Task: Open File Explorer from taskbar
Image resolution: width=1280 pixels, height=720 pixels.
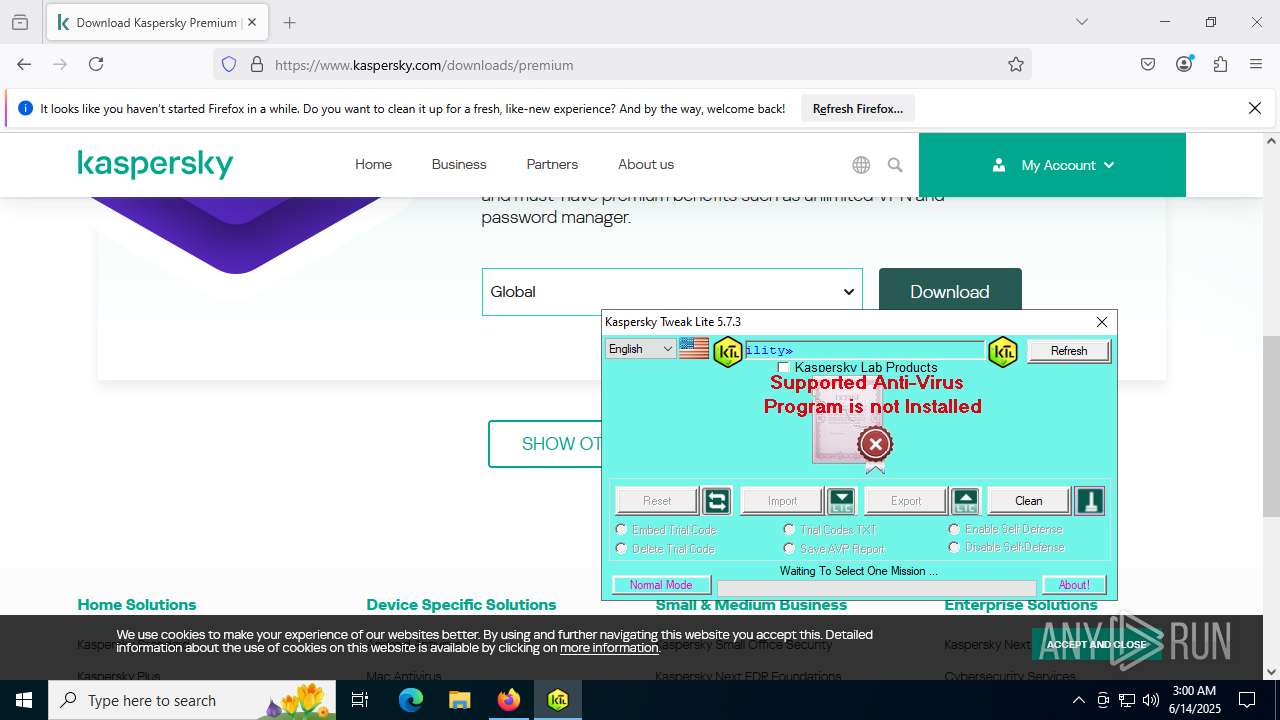Action: [459, 700]
